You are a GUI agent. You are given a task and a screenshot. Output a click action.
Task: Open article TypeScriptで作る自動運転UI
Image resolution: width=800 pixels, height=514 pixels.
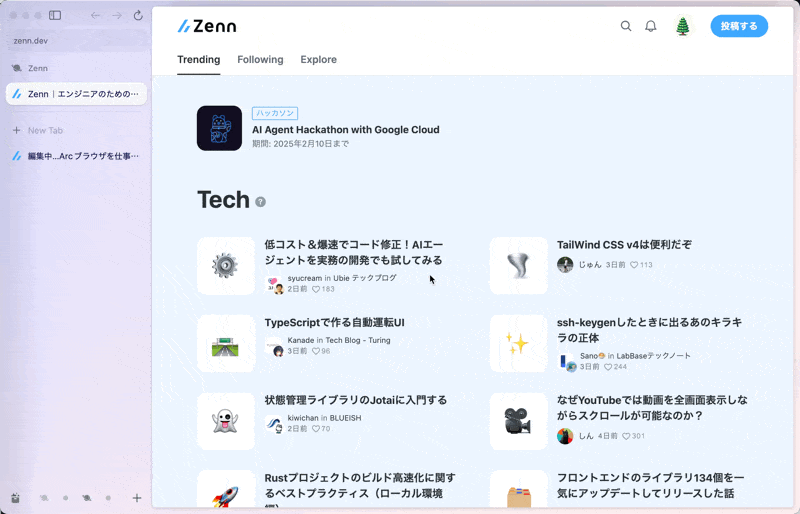[x=334, y=322]
